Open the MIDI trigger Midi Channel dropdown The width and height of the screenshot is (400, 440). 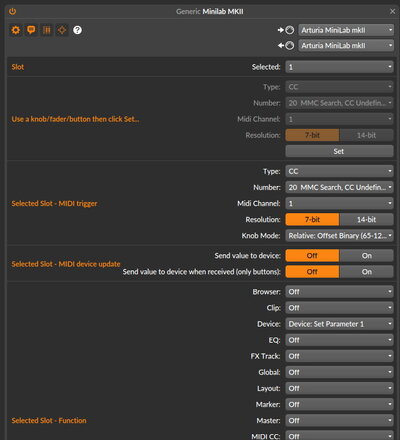click(339, 203)
